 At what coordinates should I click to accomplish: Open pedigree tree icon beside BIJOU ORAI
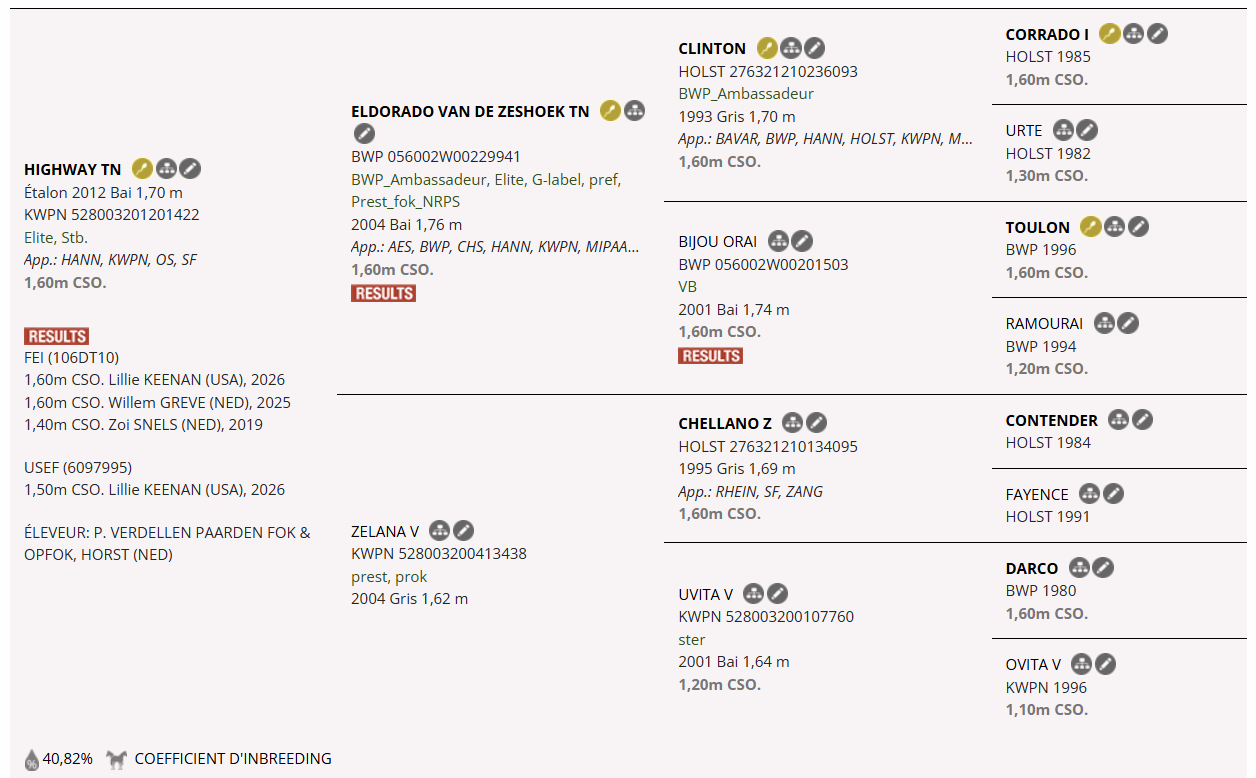(x=778, y=241)
